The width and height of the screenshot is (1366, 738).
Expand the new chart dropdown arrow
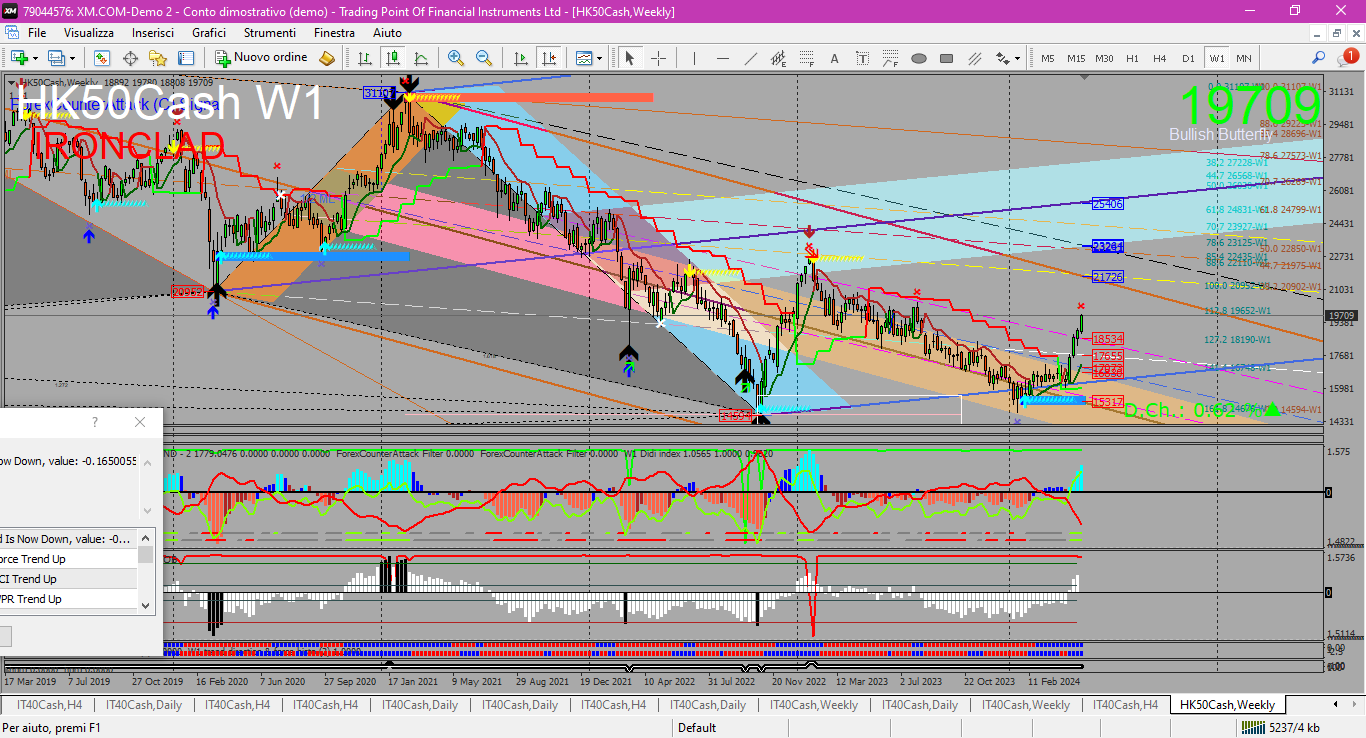(x=35, y=58)
